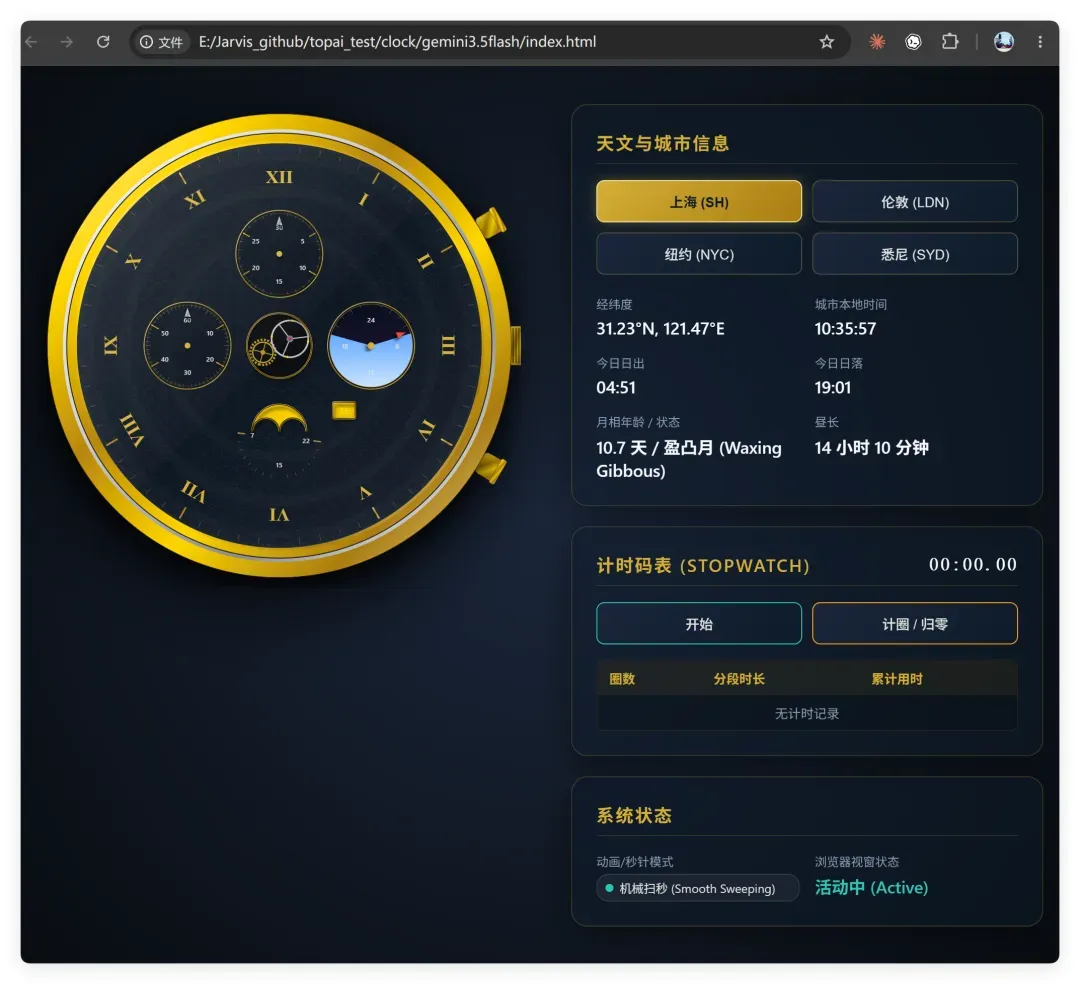Click the day length 14 小时 10 分钟
The height and width of the screenshot is (984, 1080).
[871, 448]
